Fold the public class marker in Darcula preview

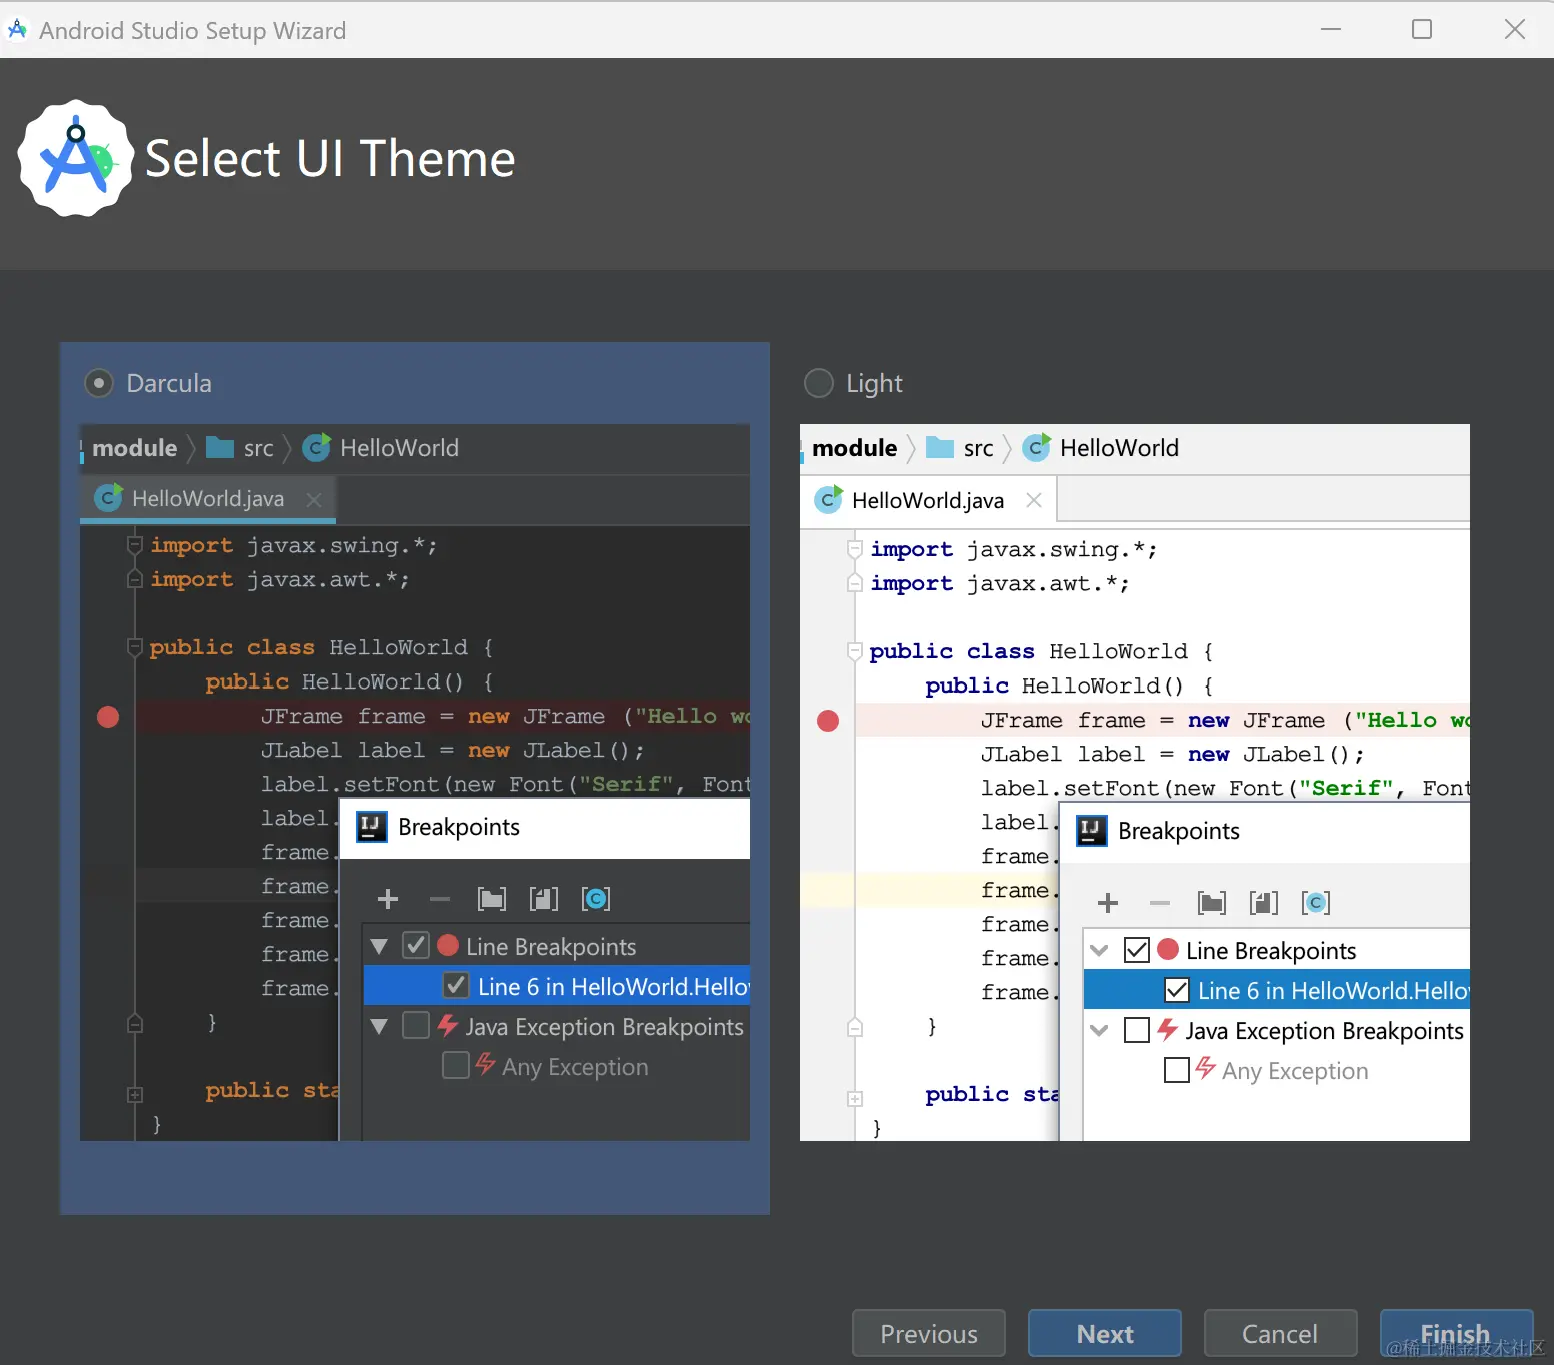click(135, 647)
